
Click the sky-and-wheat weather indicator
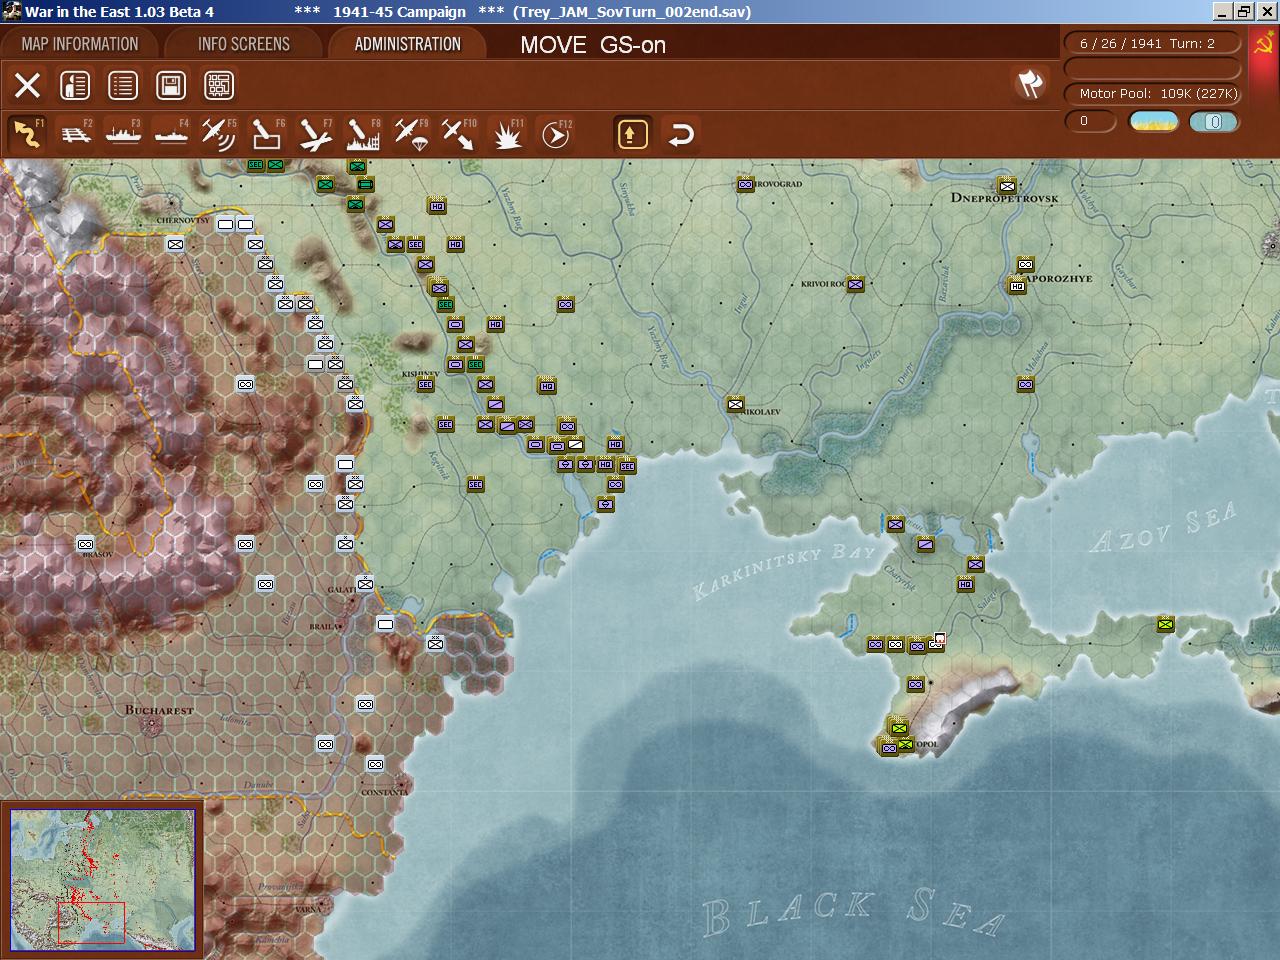1154,122
